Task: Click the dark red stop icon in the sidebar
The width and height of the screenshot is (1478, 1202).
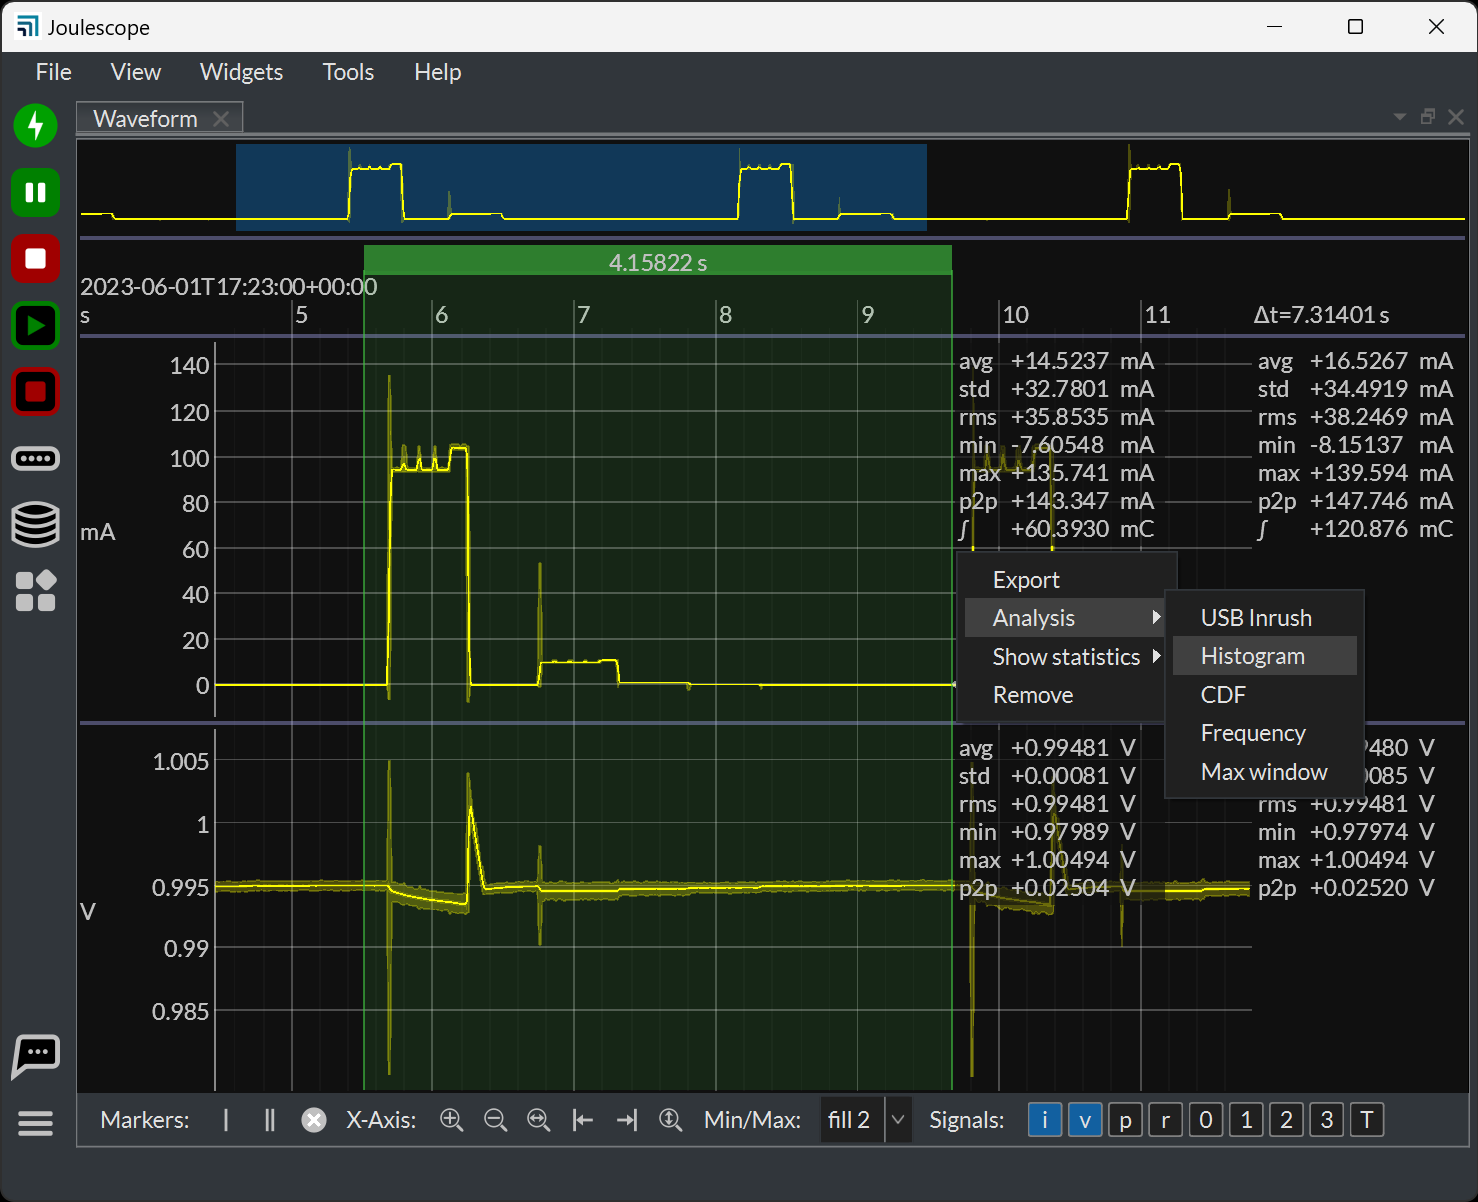Action: pos(36,392)
